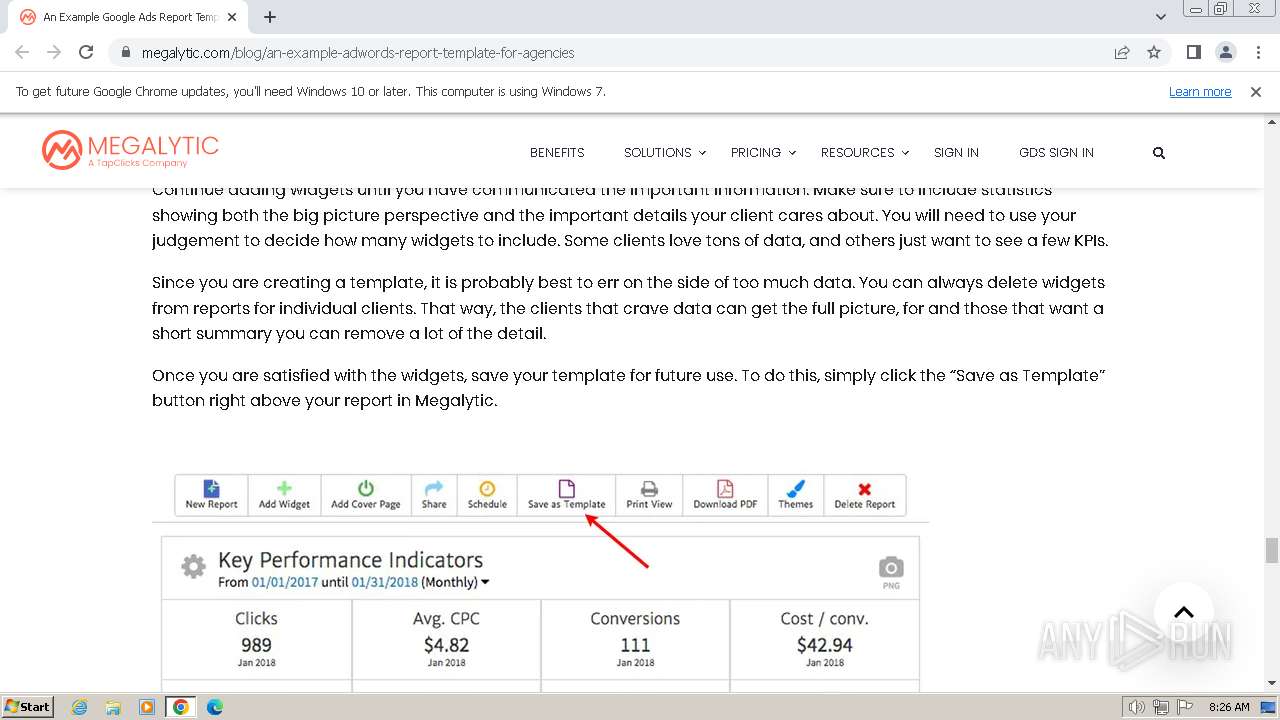
Task: Click the scroll-to-top arrow button
Action: pyautogui.click(x=1183, y=612)
